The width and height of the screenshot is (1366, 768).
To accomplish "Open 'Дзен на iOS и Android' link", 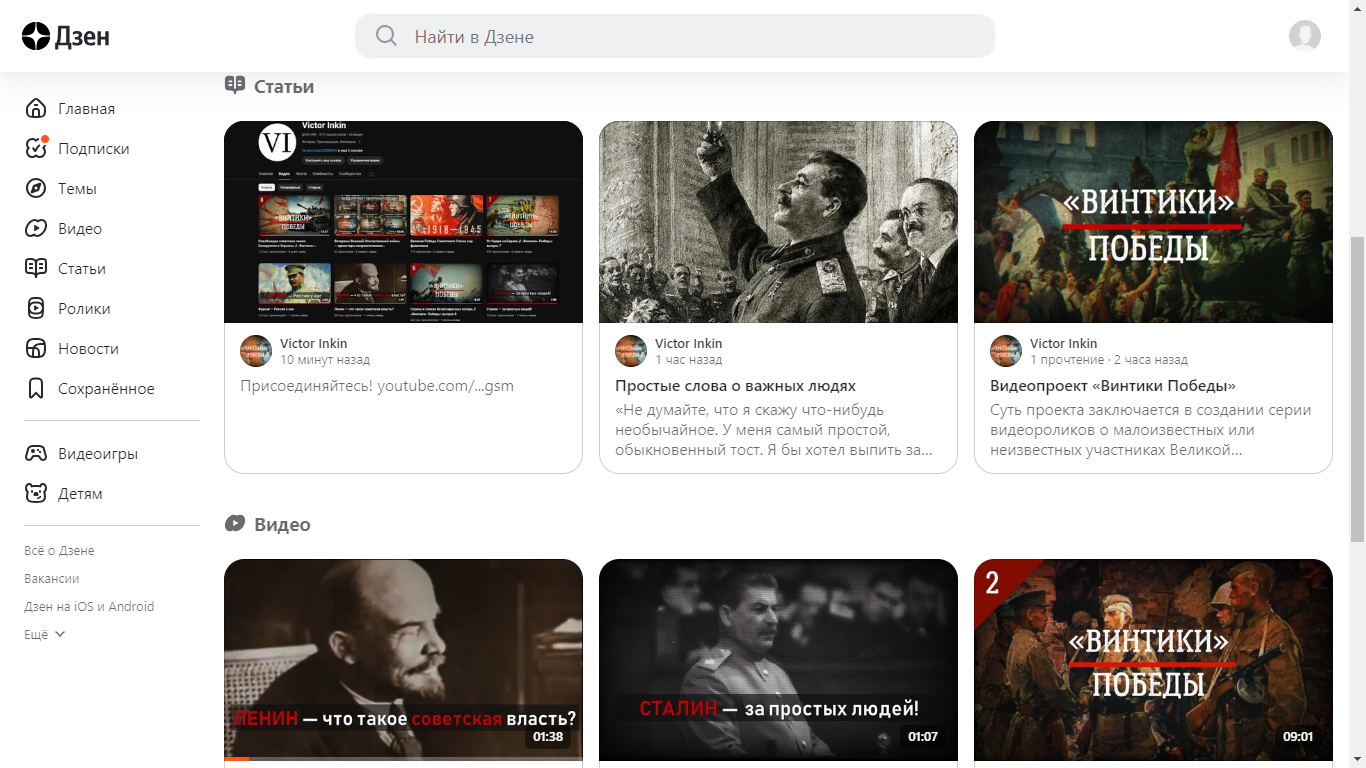I will [89, 607].
